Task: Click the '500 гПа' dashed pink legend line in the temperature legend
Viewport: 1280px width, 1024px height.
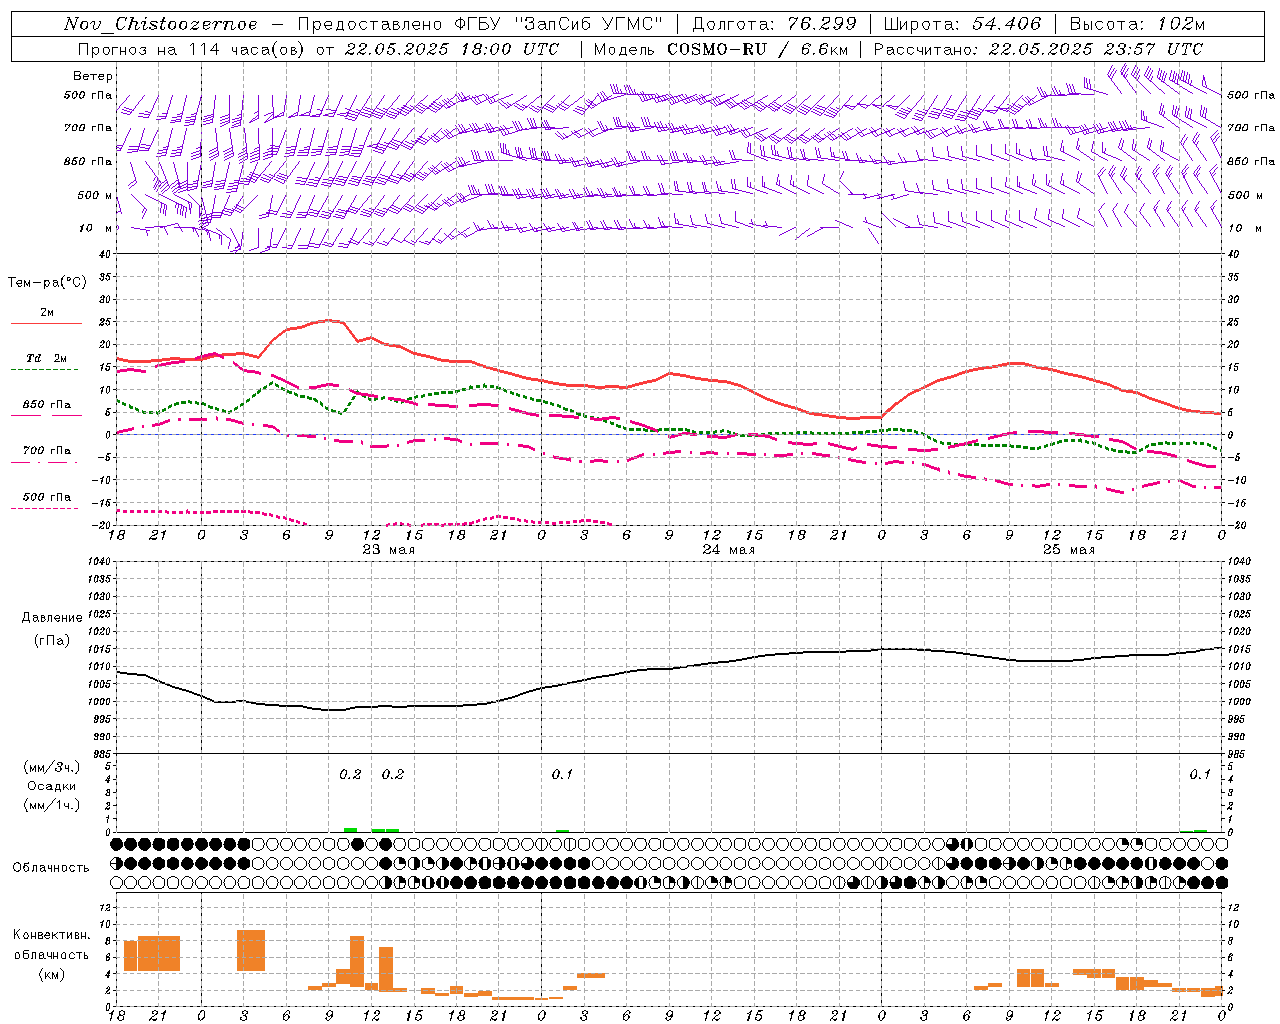Action: (x=44, y=508)
